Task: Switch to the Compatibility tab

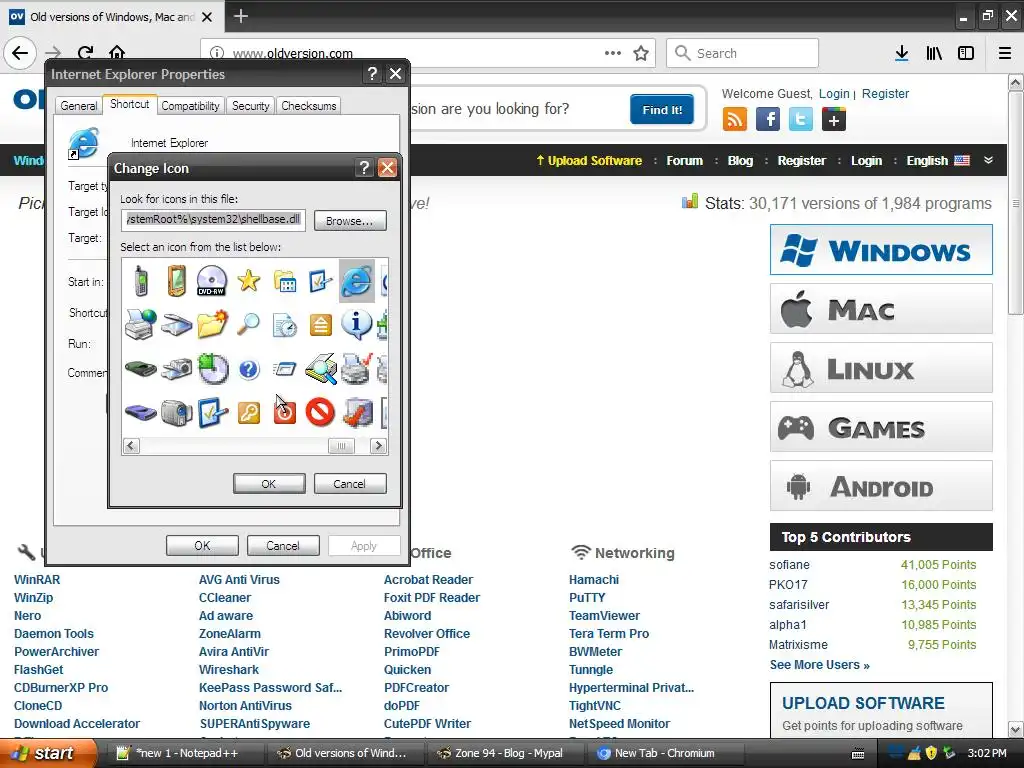Action: click(x=190, y=106)
